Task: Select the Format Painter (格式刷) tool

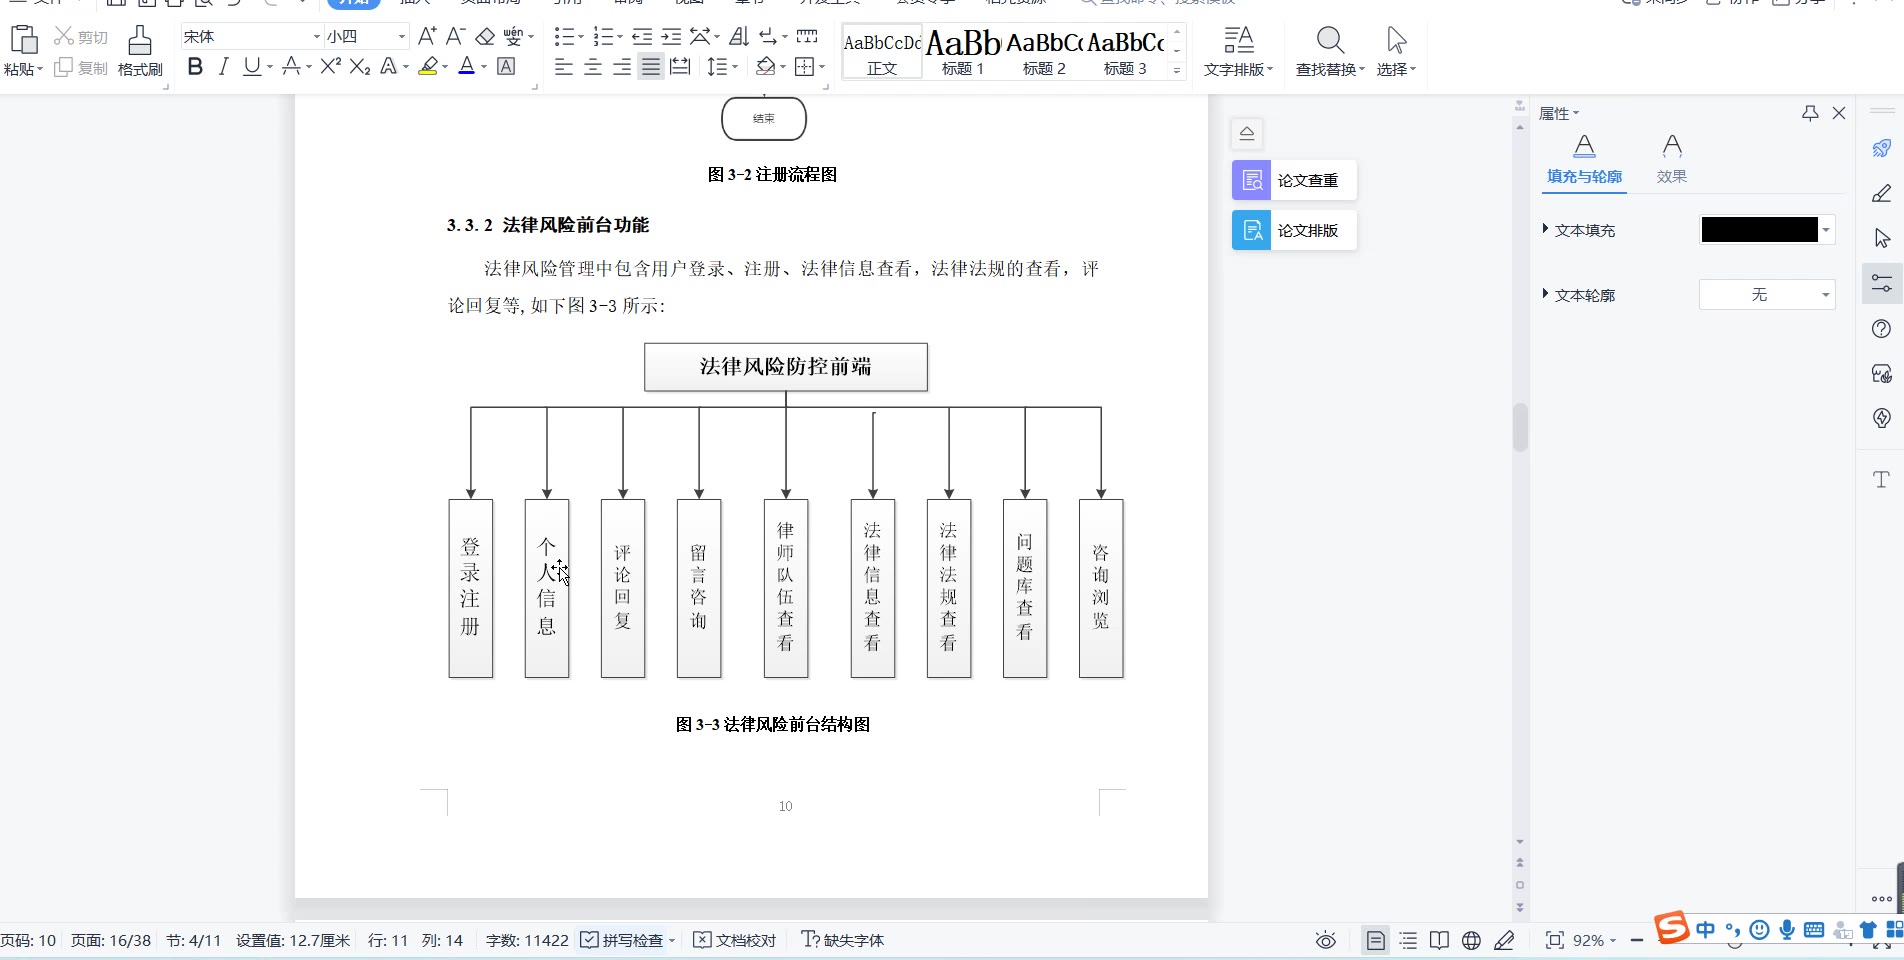Action: [x=140, y=51]
